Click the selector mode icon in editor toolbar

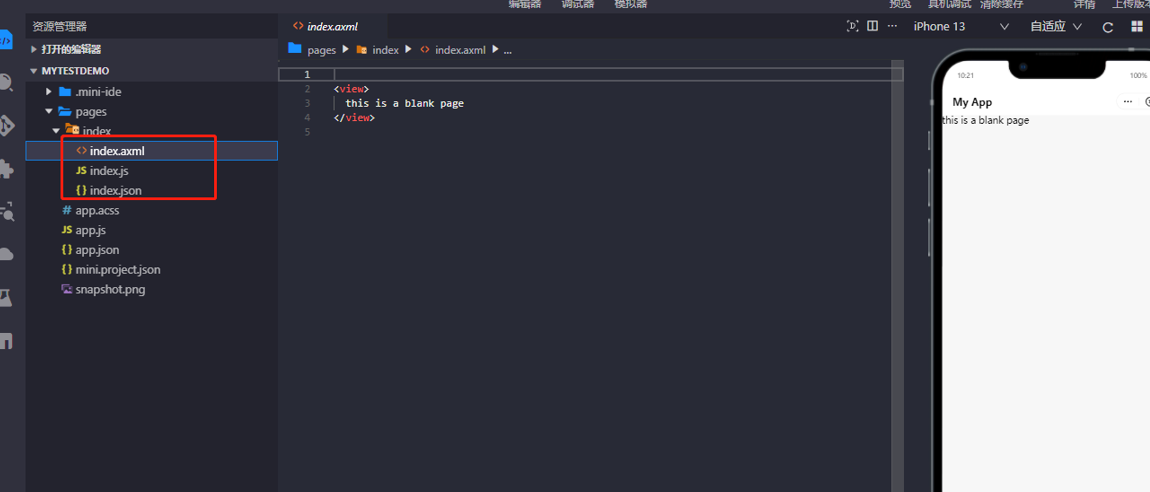click(x=852, y=26)
